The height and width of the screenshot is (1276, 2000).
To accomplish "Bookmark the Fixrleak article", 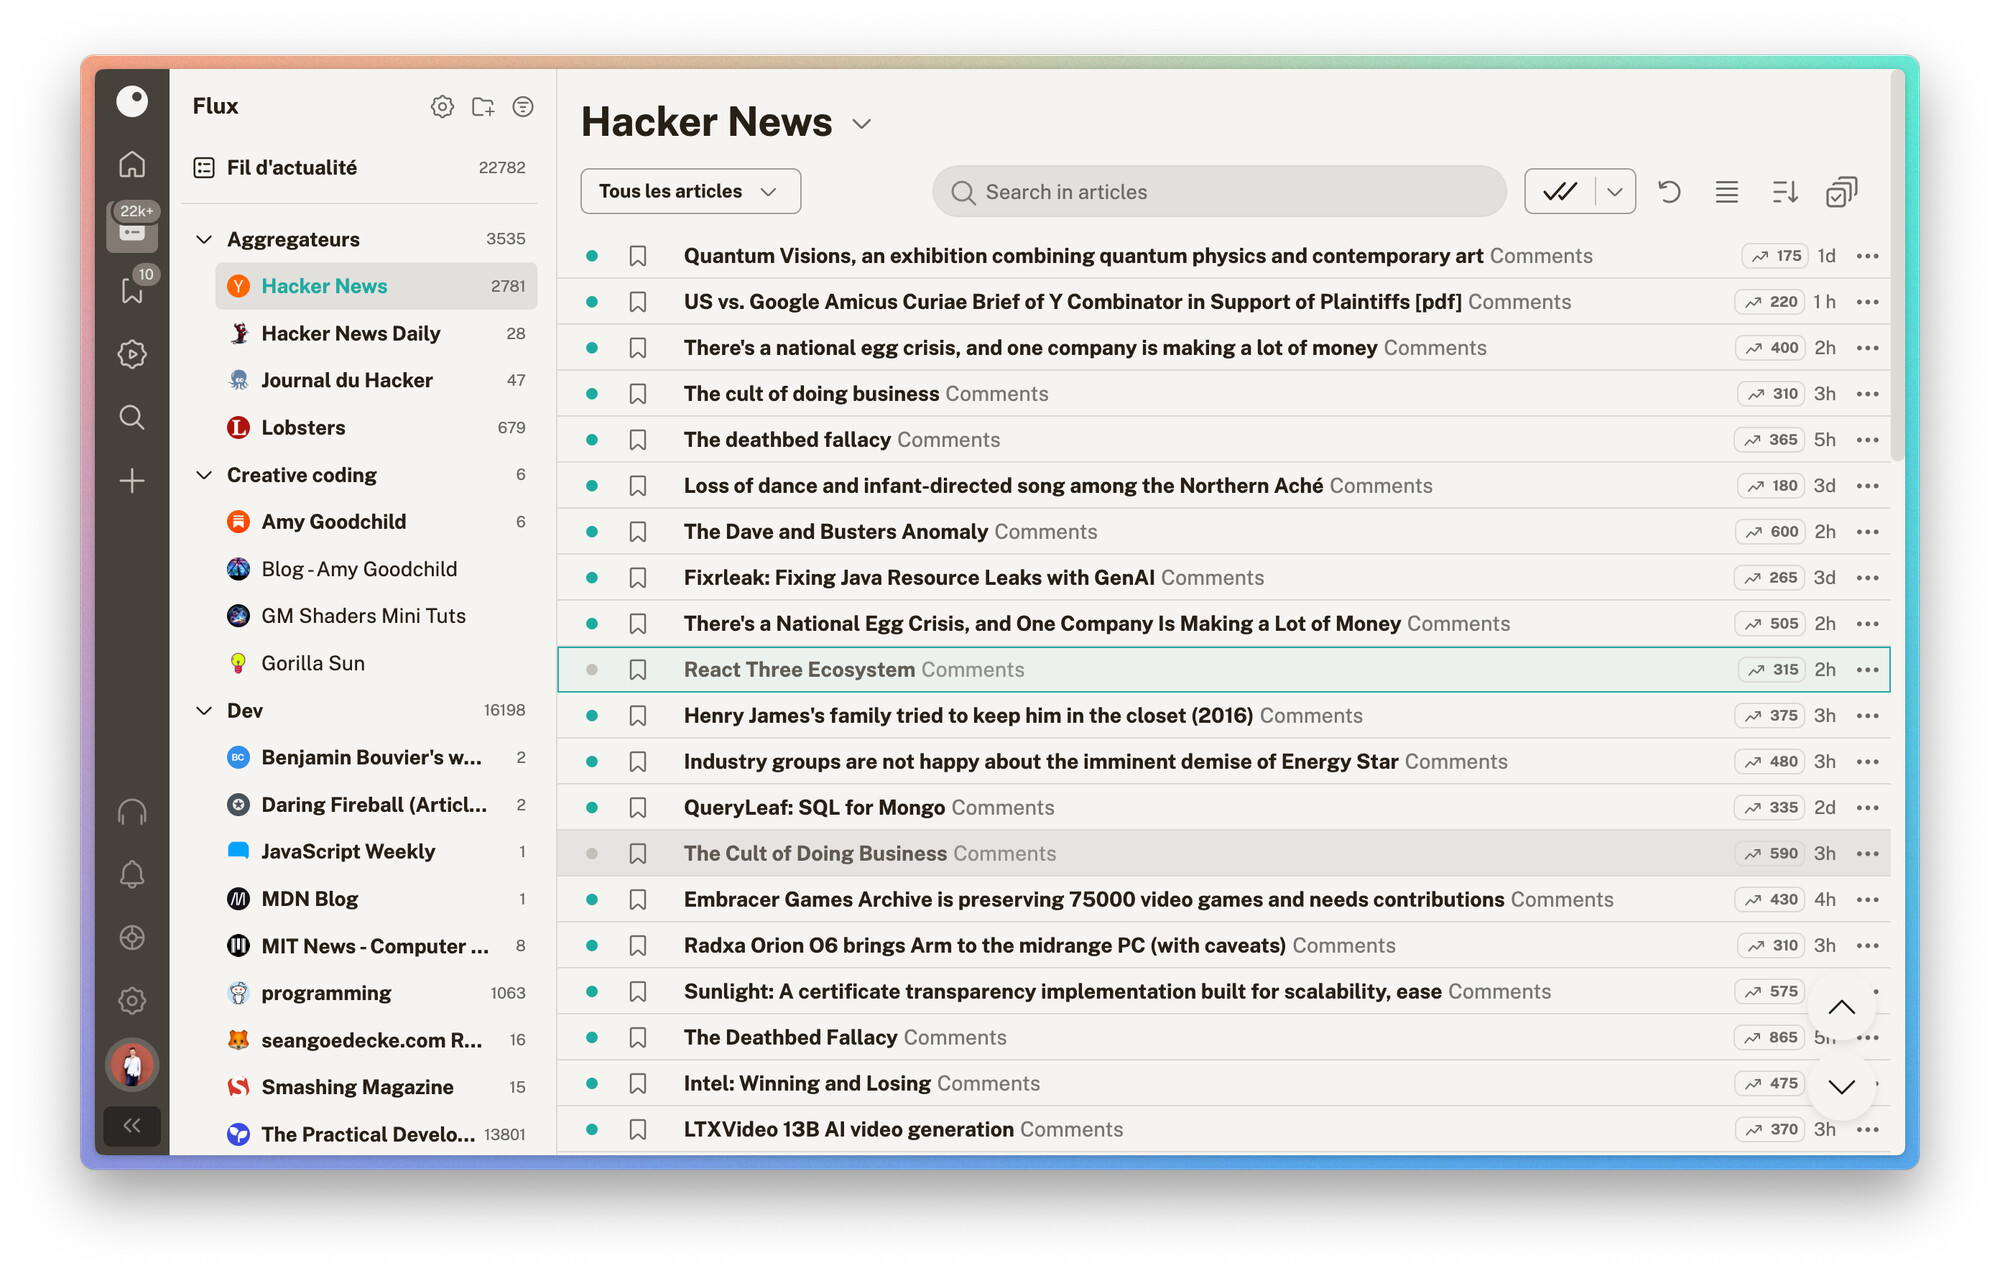I will [x=638, y=578].
